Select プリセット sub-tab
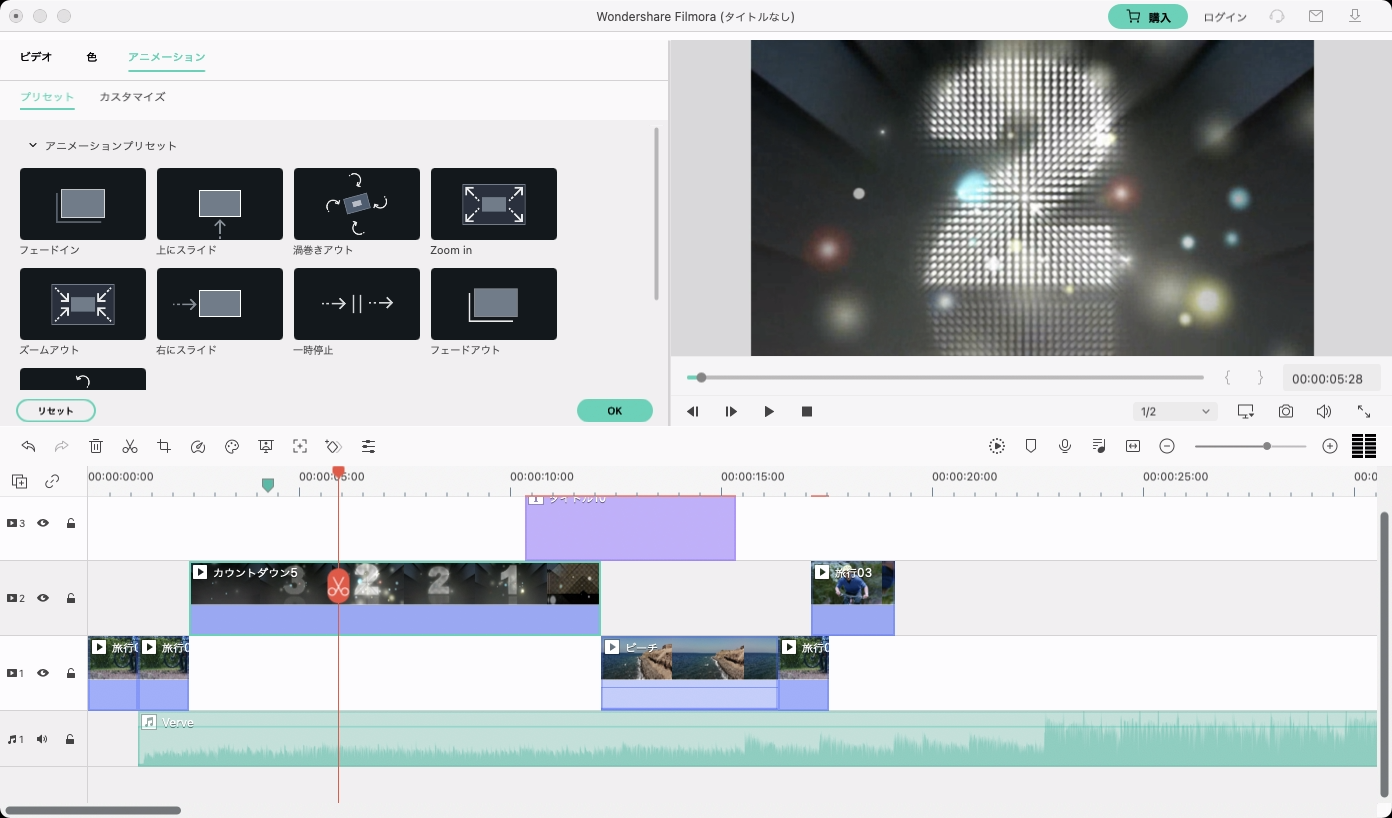The height and width of the screenshot is (818, 1392). coord(47,97)
